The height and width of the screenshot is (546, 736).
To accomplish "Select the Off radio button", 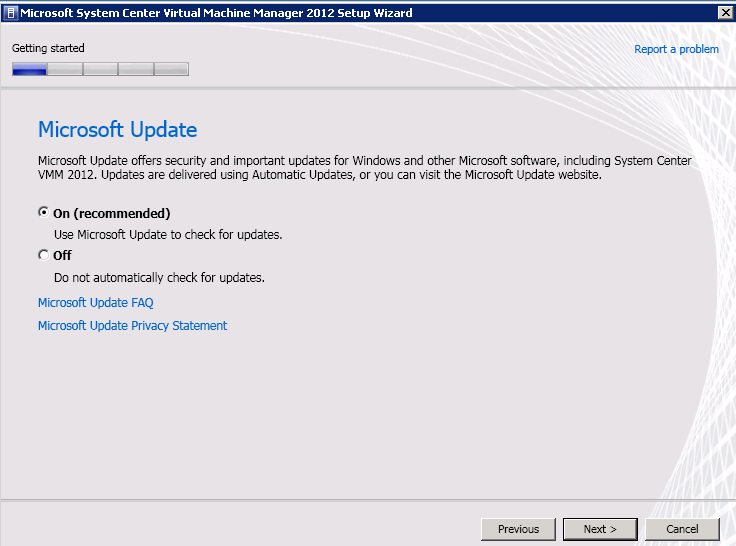I will point(44,255).
